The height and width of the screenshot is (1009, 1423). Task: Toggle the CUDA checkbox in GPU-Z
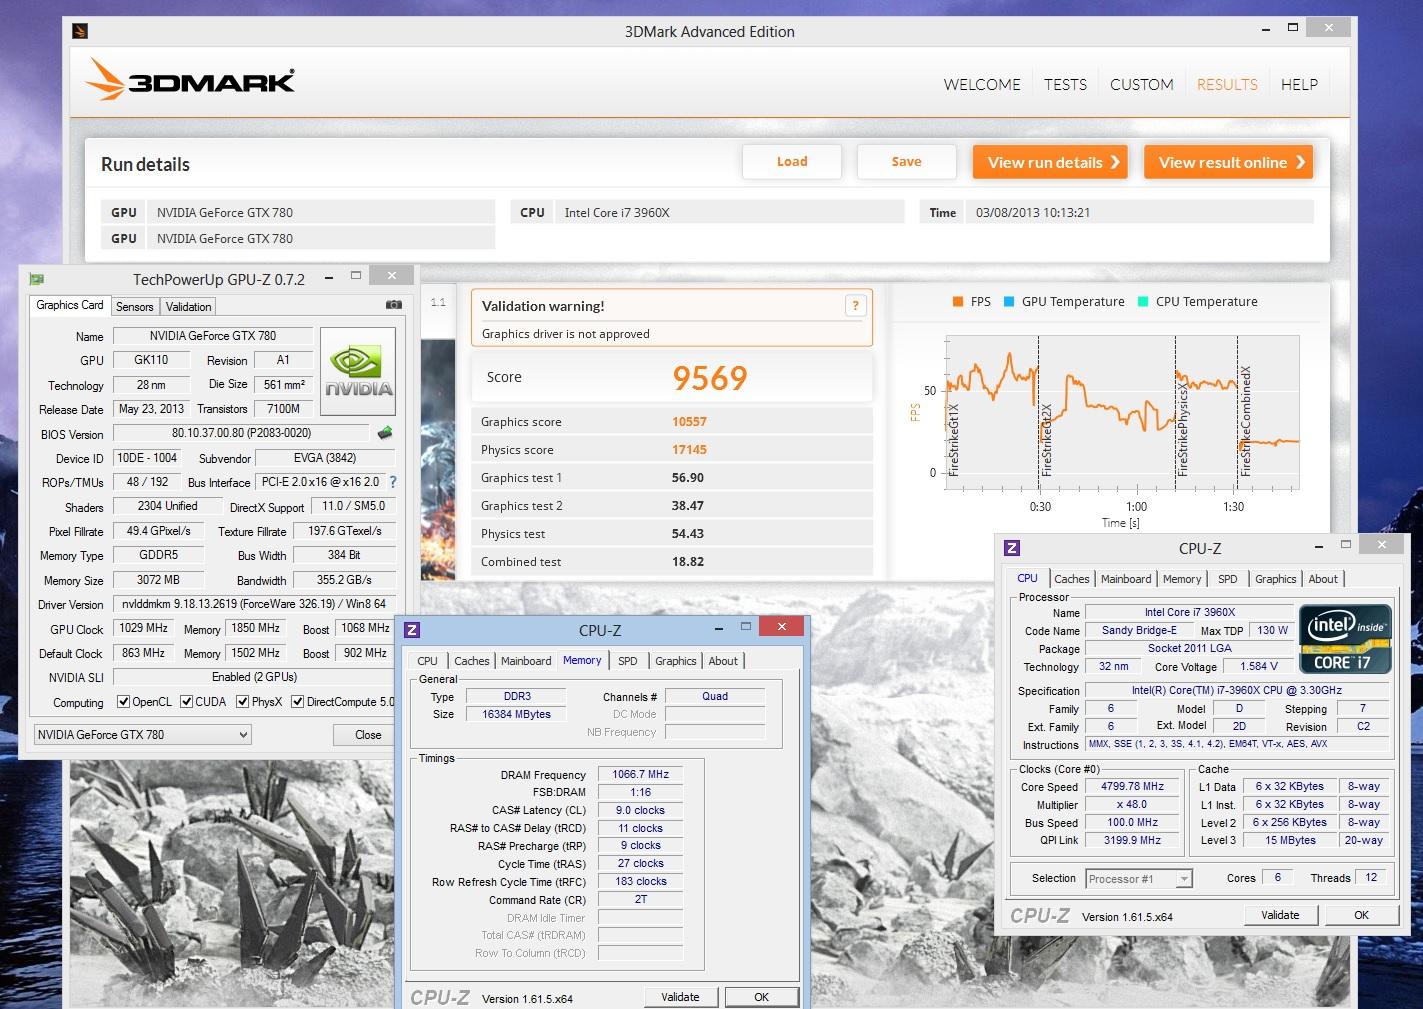186,702
